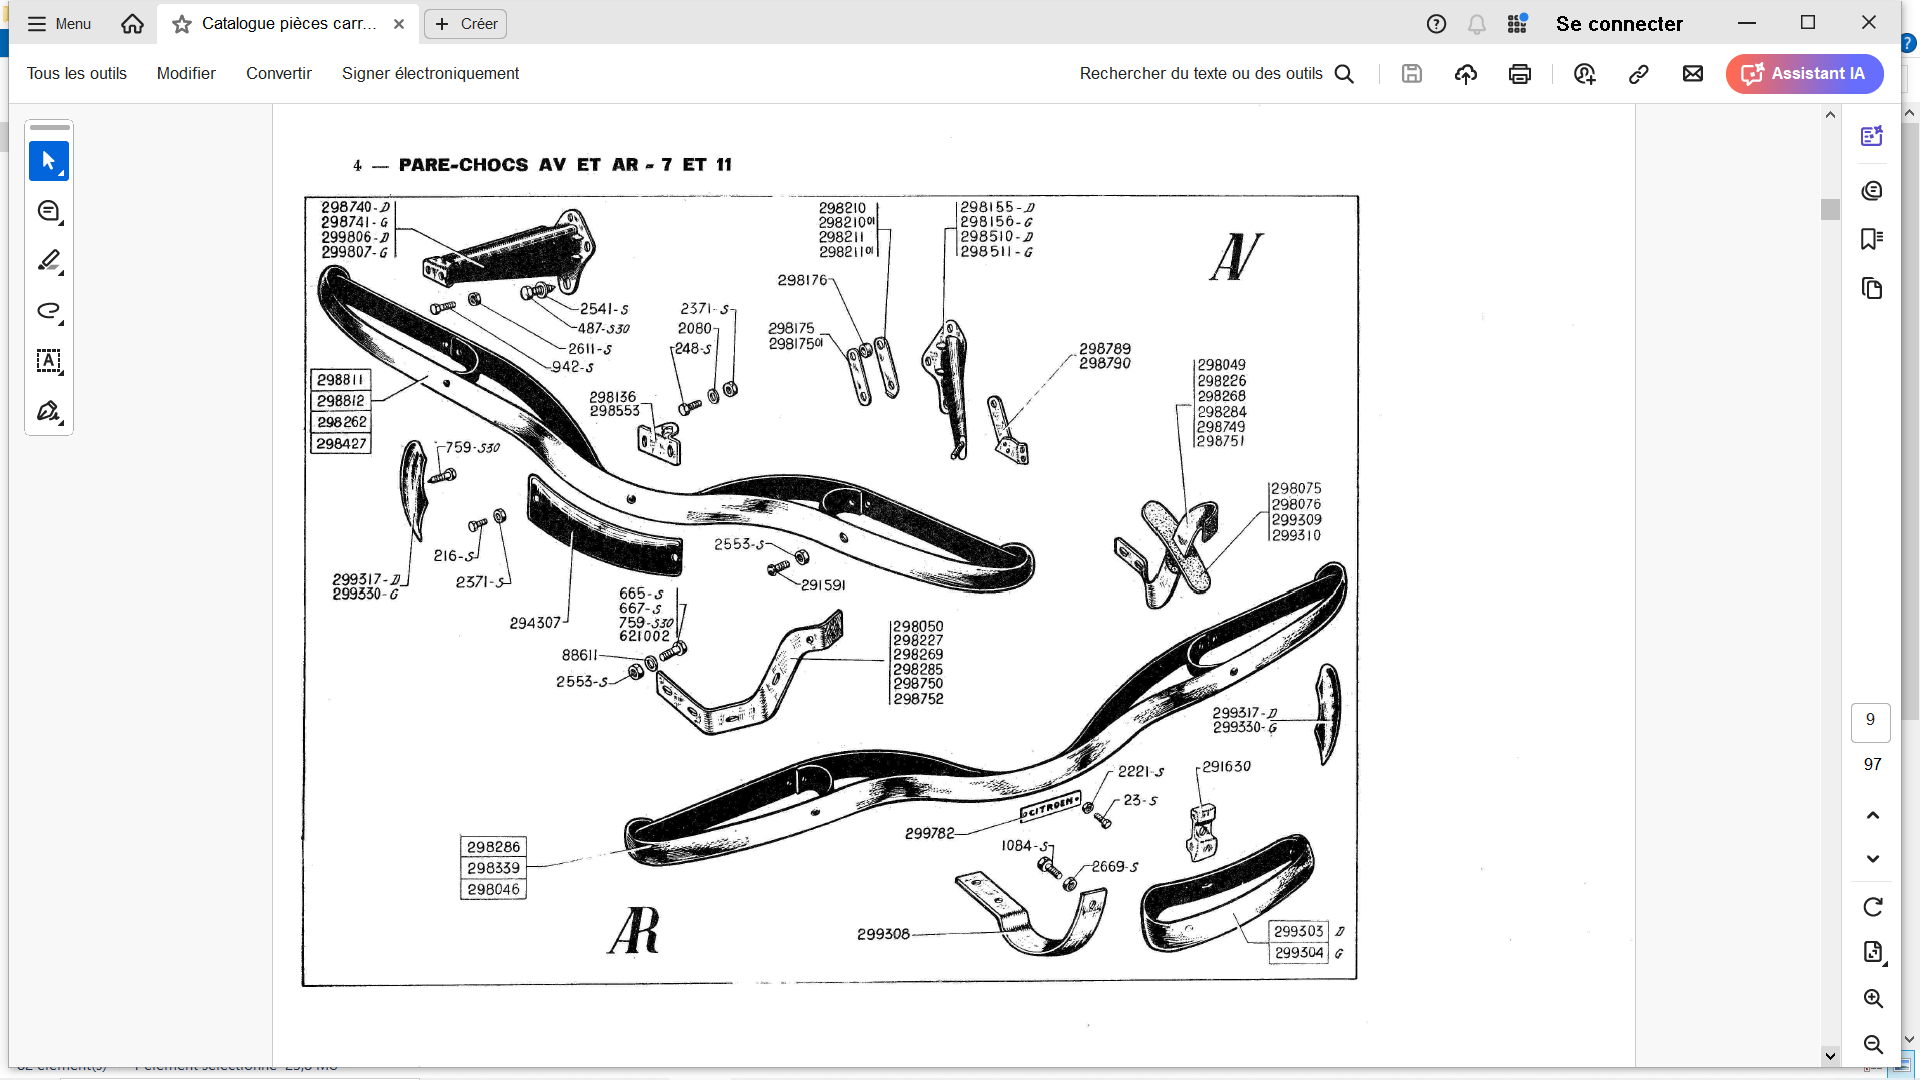Click the vertical scrollbar thumb

(x=1830, y=209)
